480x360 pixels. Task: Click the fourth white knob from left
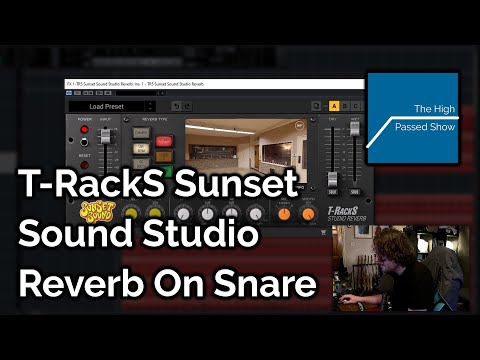tap(256, 214)
